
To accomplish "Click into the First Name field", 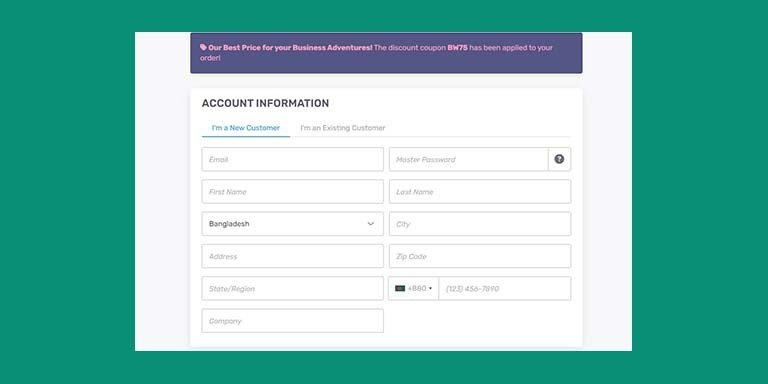I will point(292,192).
